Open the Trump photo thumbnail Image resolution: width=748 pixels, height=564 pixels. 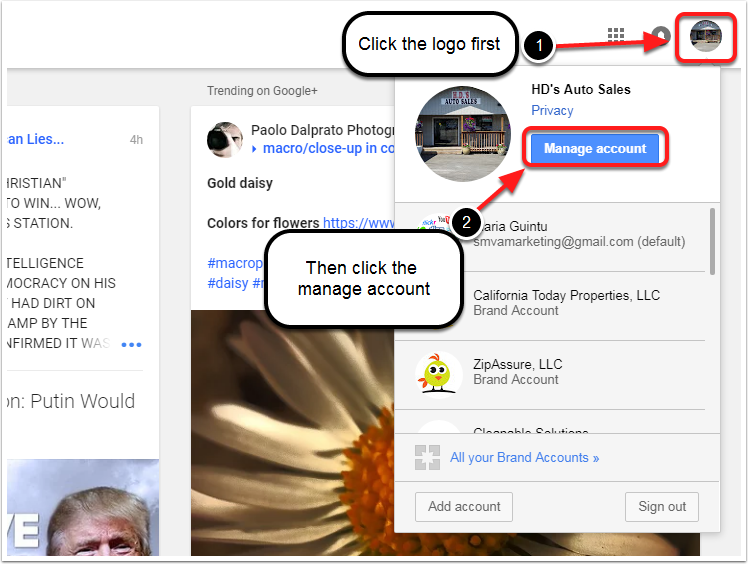click(x=83, y=507)
